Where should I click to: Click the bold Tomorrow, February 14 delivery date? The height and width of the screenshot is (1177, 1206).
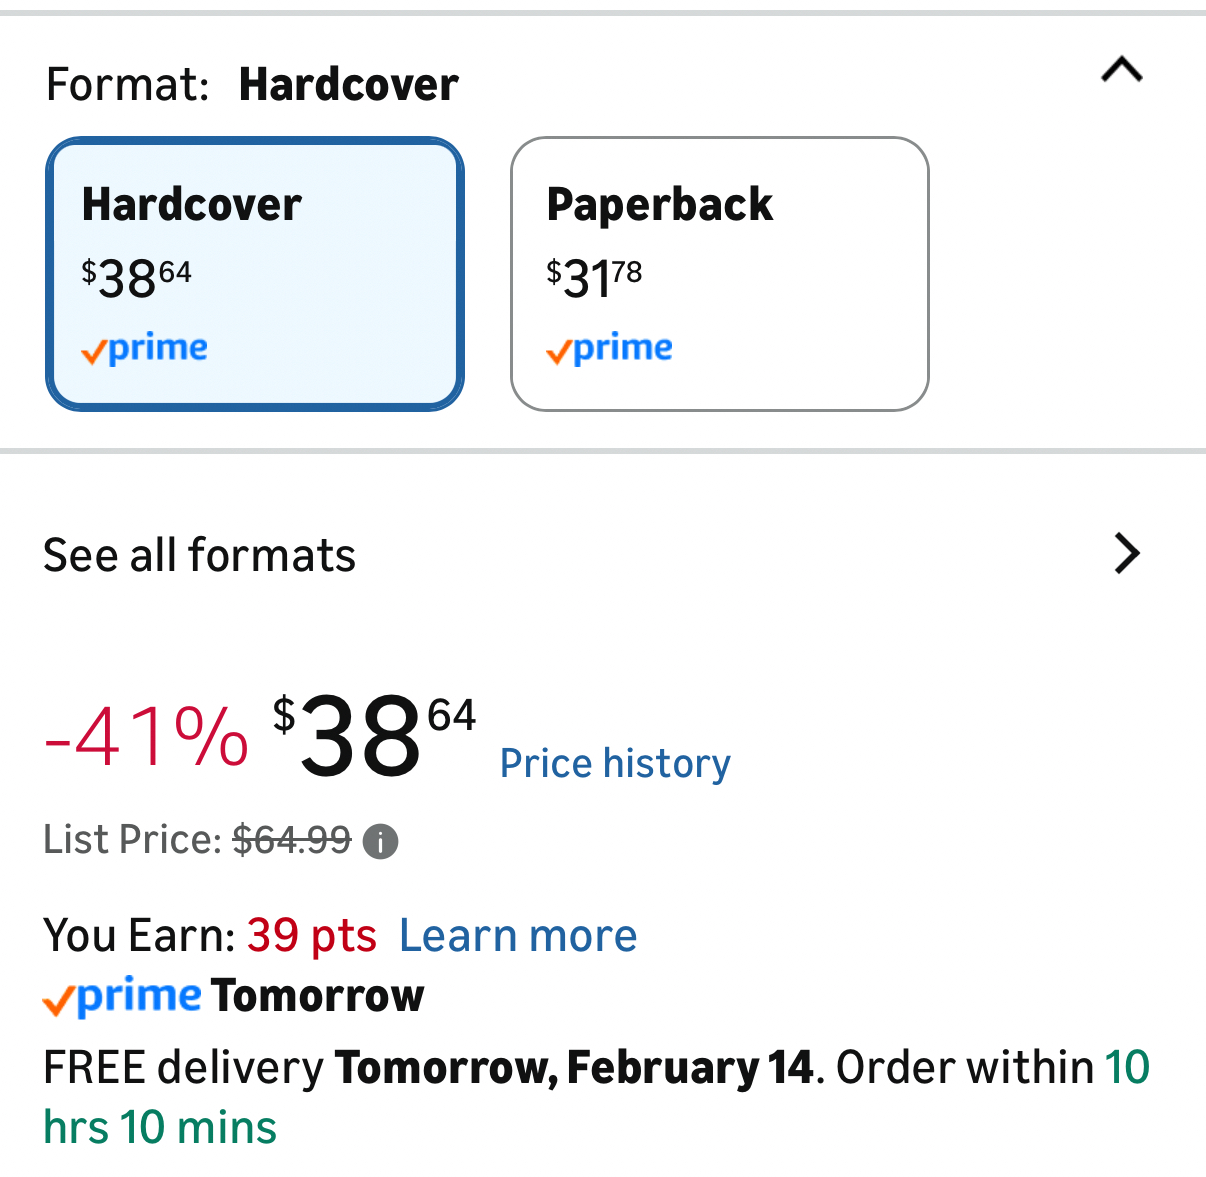(x=574, y=1068)
